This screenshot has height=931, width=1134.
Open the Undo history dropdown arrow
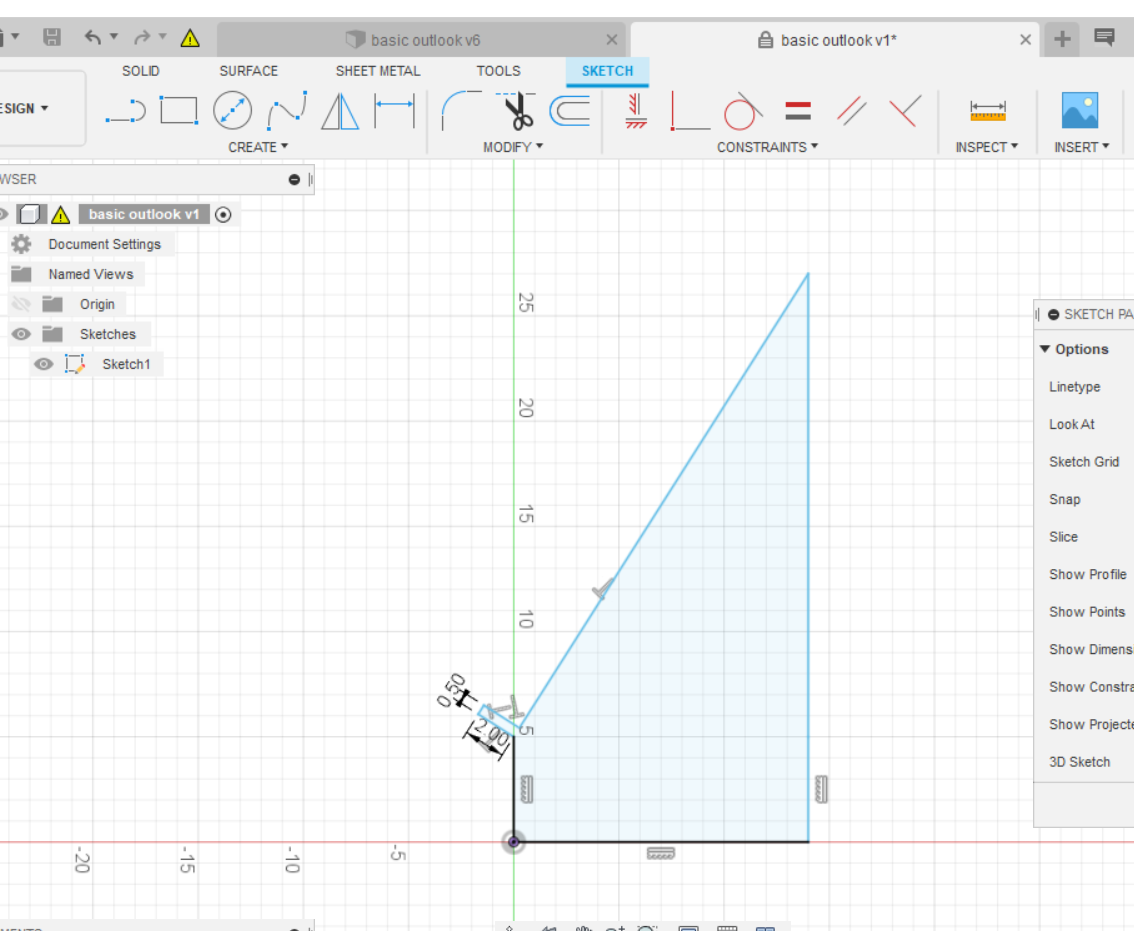(x=114, y=36)
